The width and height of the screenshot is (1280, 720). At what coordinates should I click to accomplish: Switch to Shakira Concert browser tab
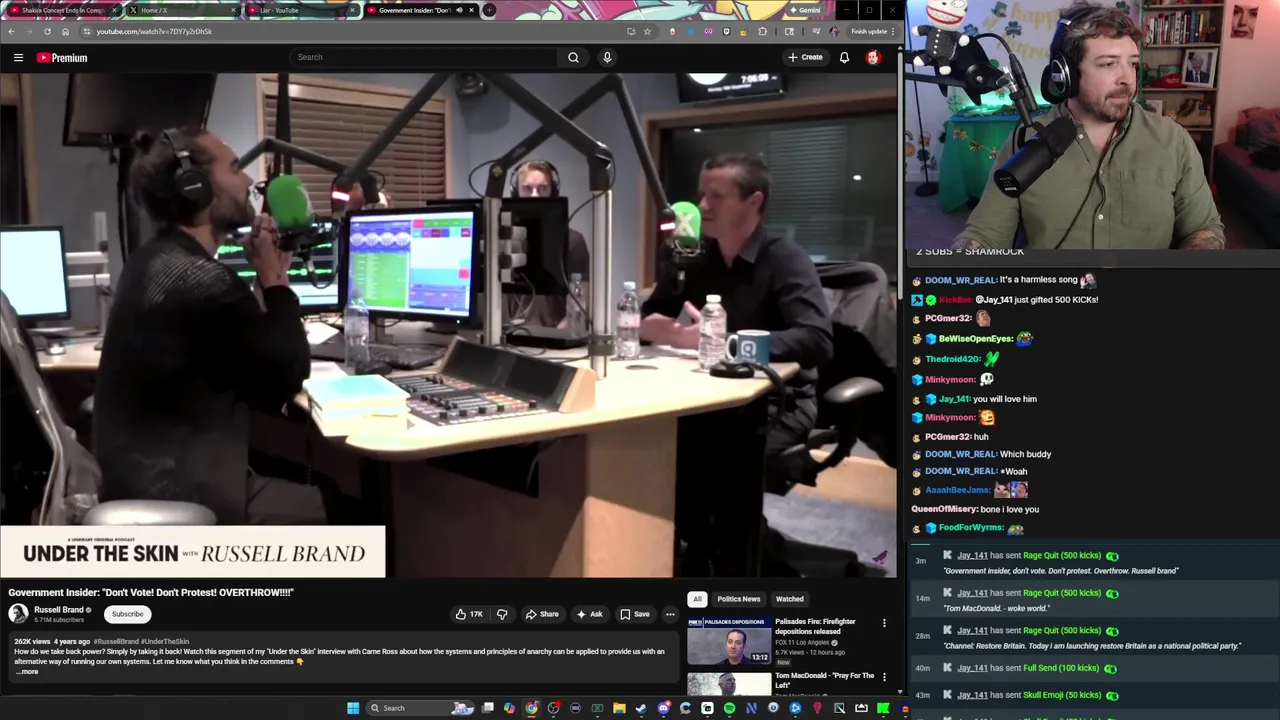point(62,10)
